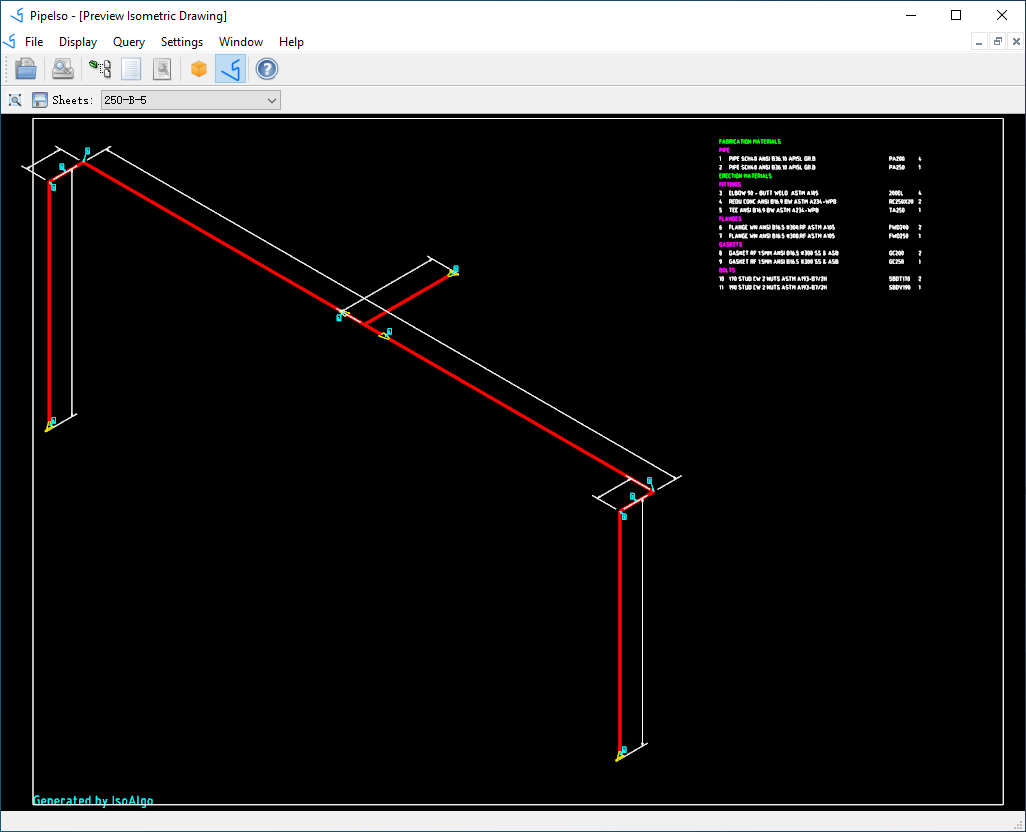Click the 'Generated by IsoAlgo' text

[93, 800]
